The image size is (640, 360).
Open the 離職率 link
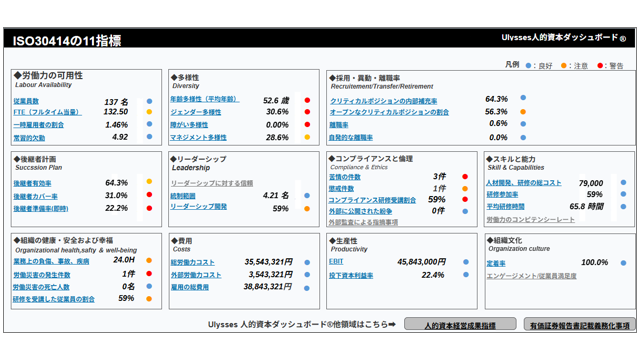coord(339,125)
